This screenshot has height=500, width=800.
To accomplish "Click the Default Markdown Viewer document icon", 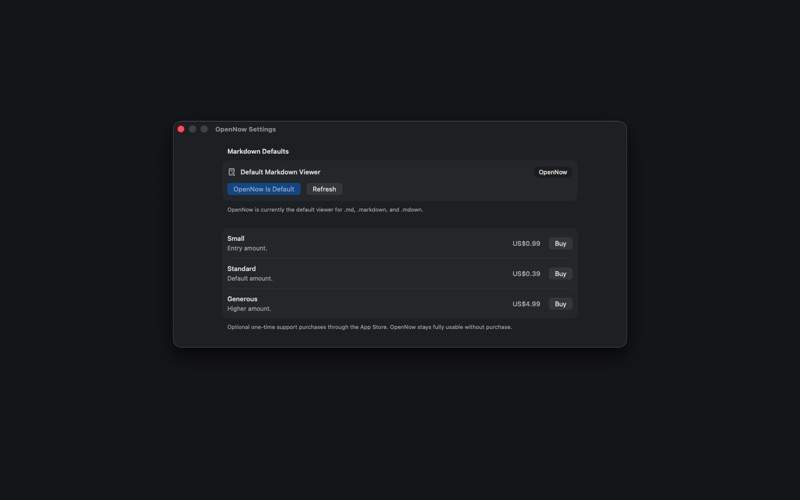I will click(232, 172).
